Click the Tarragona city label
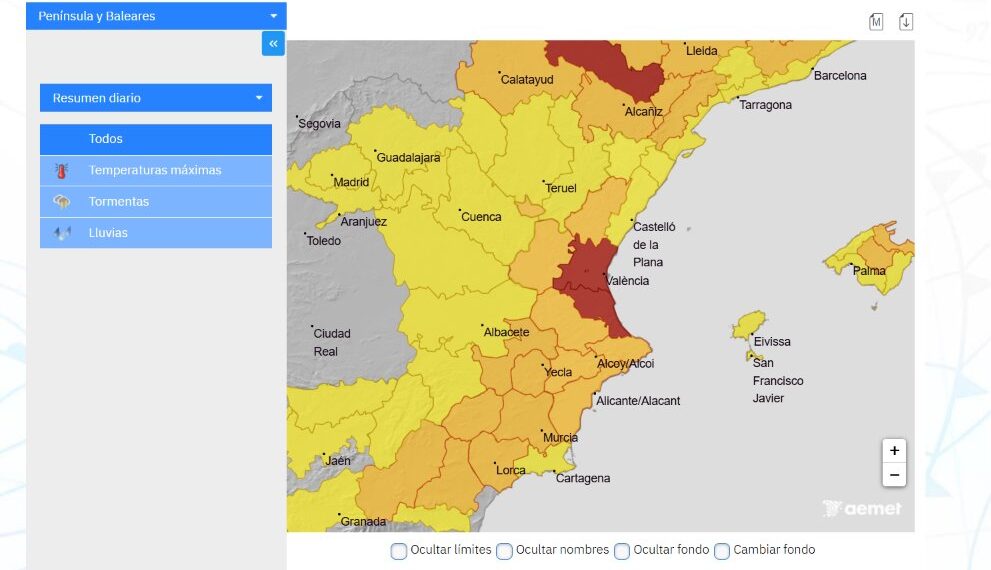Screen dimensions: 991x570 (765, 105)
